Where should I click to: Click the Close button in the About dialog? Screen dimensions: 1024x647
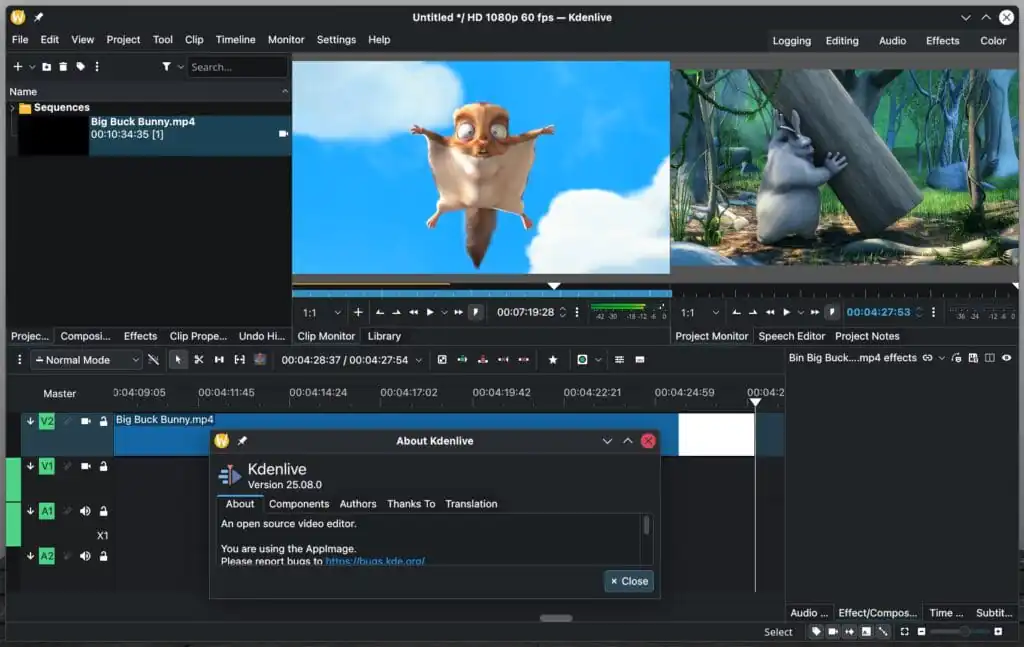tap(629, 581)
